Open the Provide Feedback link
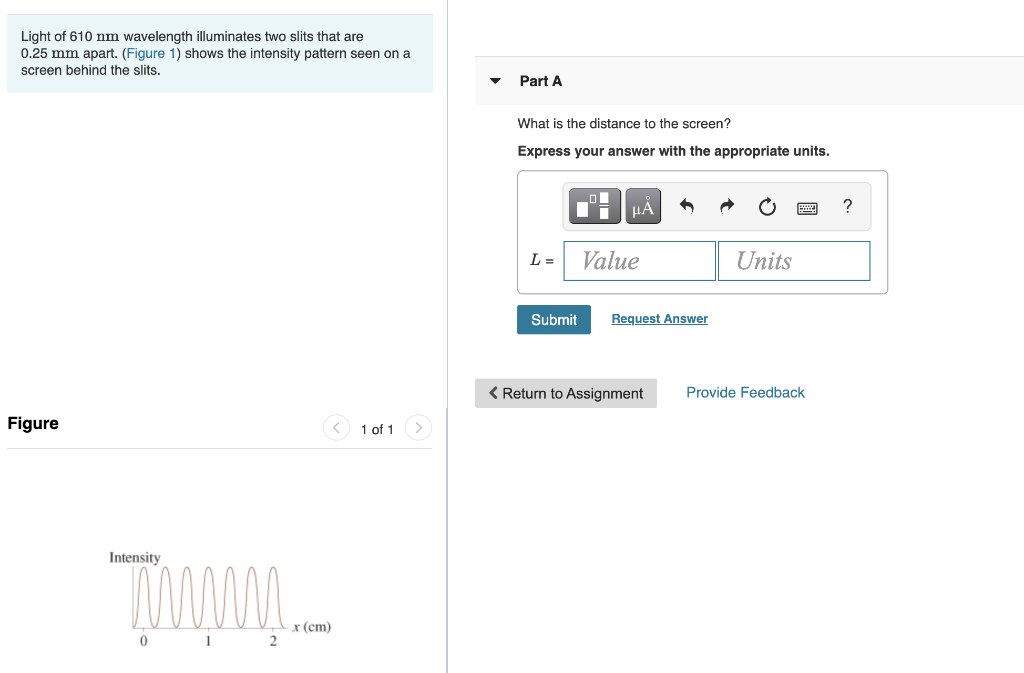 click(x=745, y=392)
